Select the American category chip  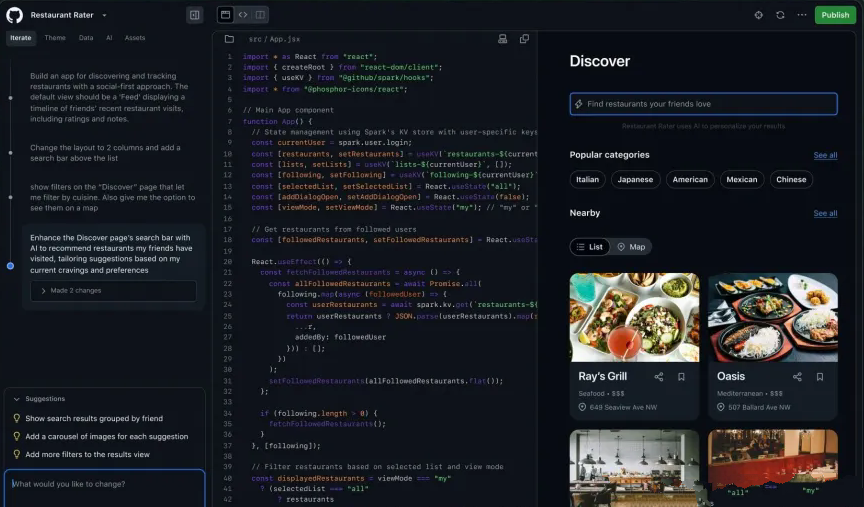690,180
